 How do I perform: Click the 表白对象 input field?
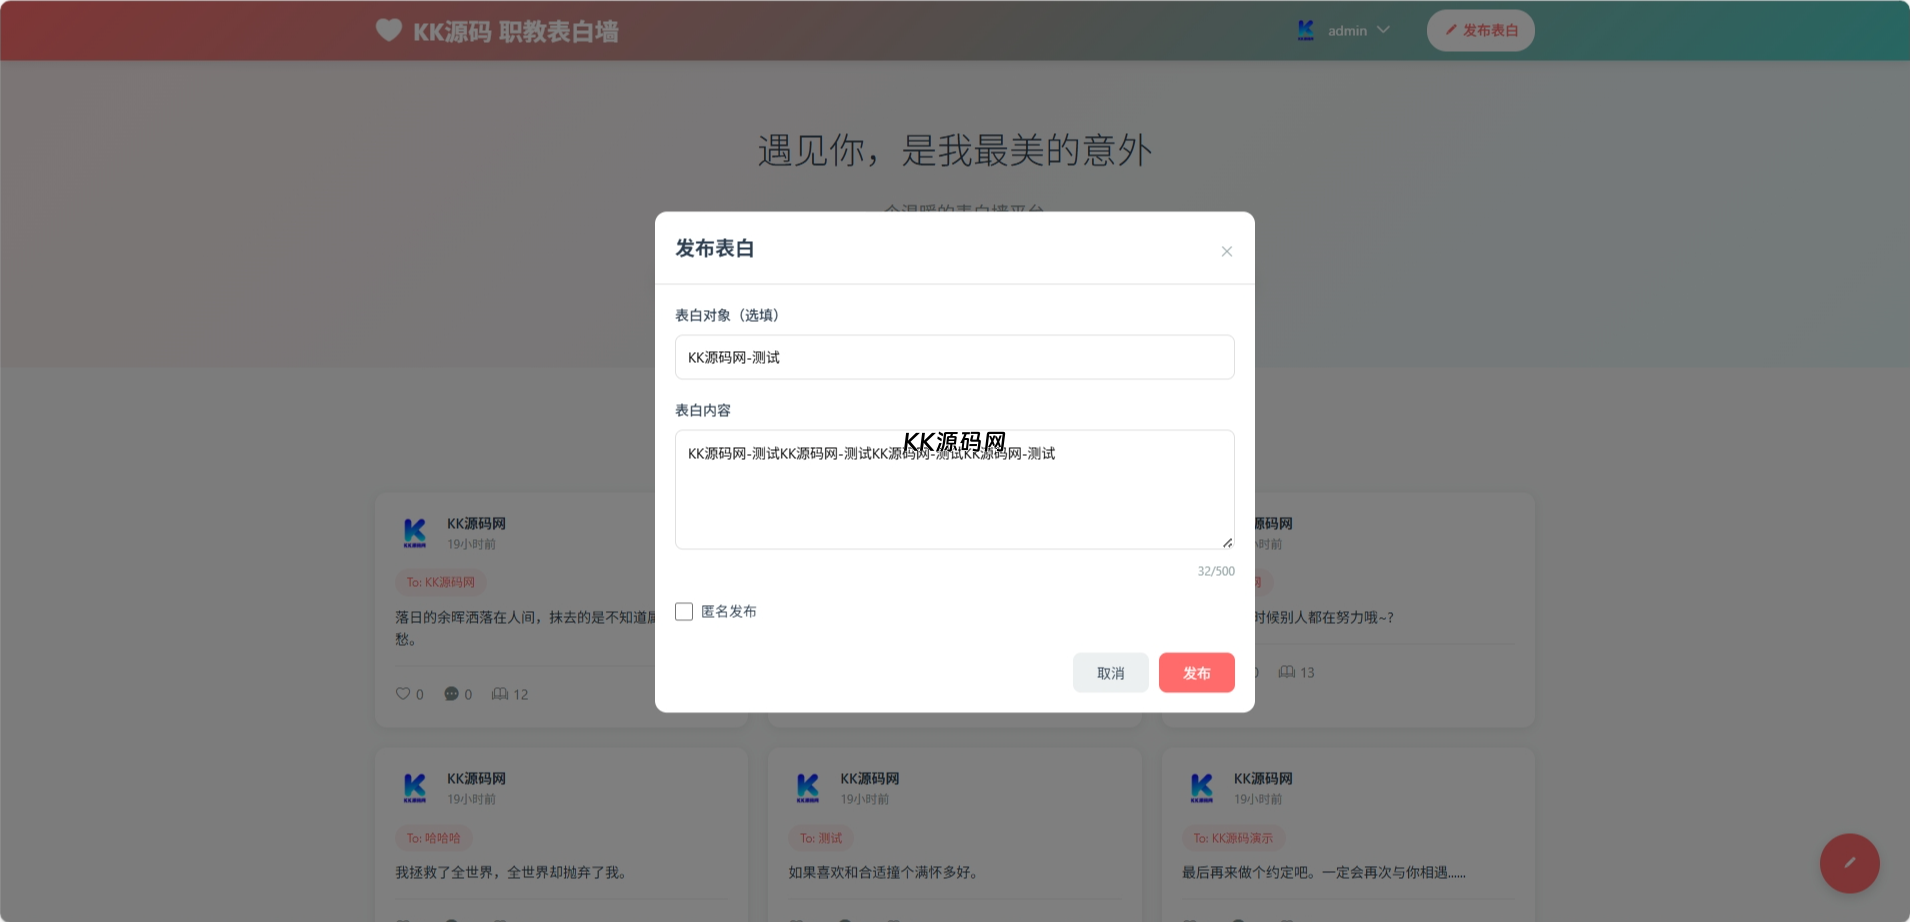pos(954,357)
